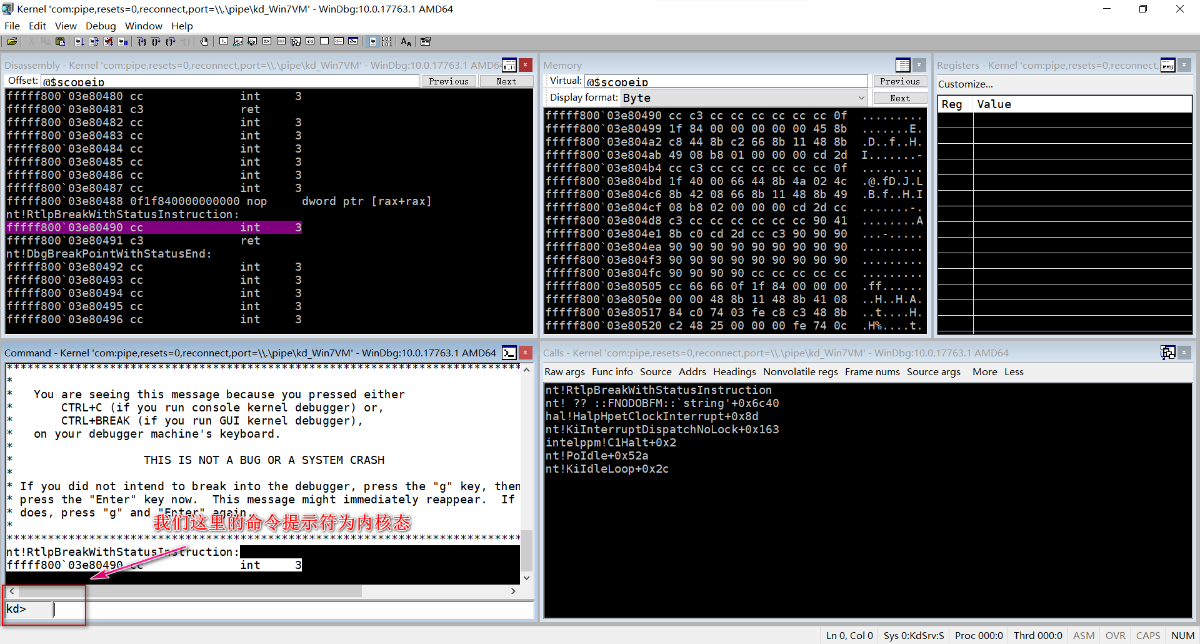Open the Debug menu

(x=100, y=25)
